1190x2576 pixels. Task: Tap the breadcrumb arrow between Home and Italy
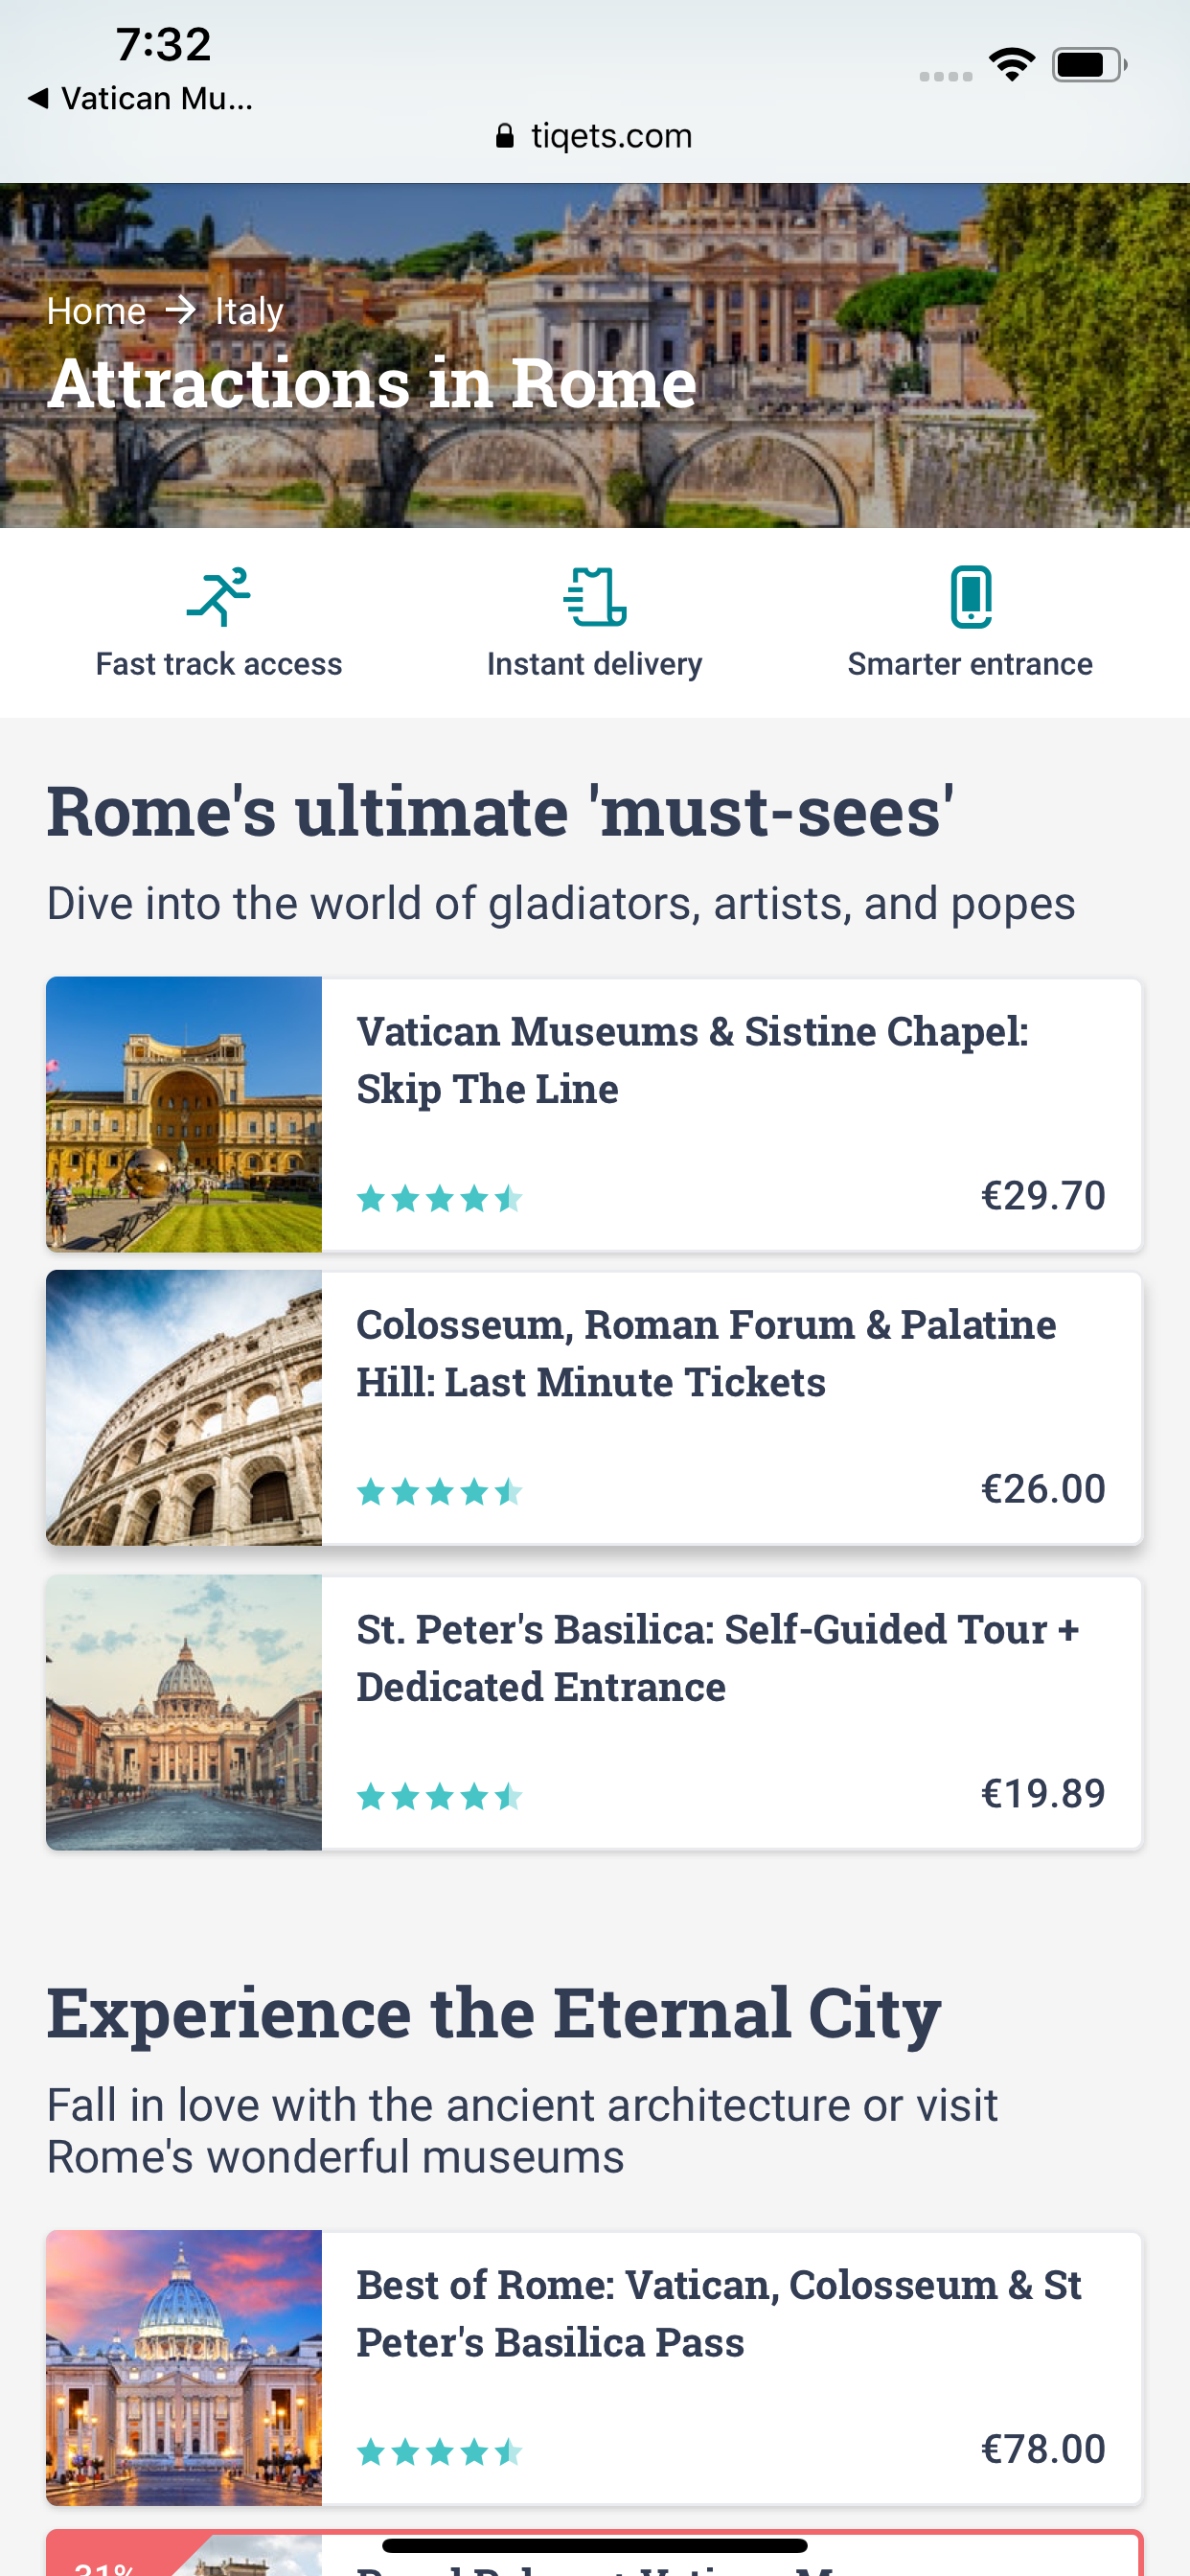tap(181, 311)
